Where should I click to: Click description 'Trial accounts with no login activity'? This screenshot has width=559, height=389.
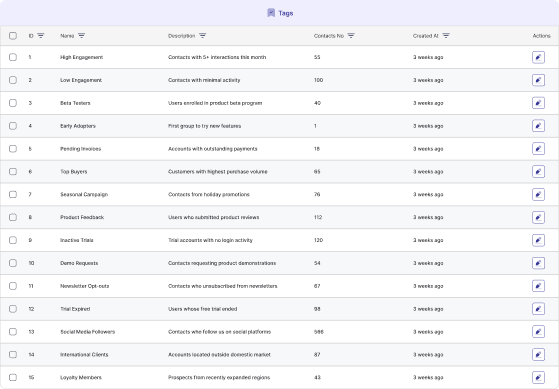(210, 240)
